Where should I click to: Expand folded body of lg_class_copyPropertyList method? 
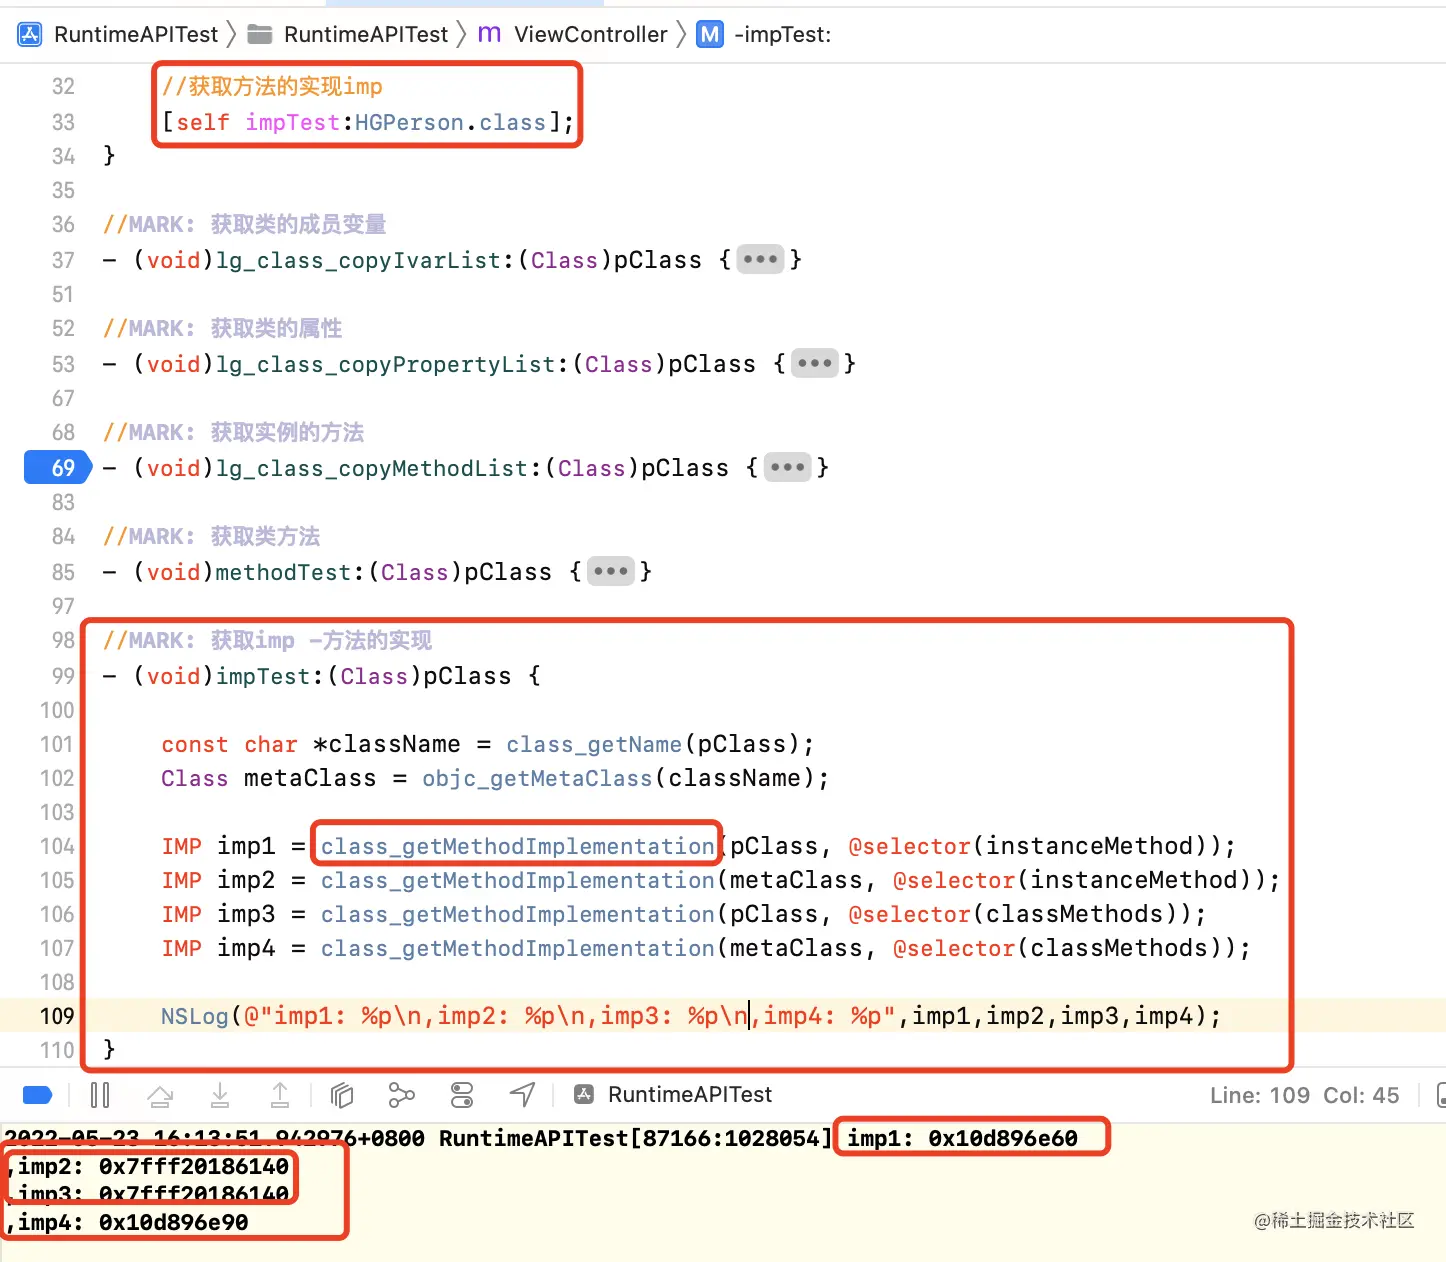coord(815,364)
